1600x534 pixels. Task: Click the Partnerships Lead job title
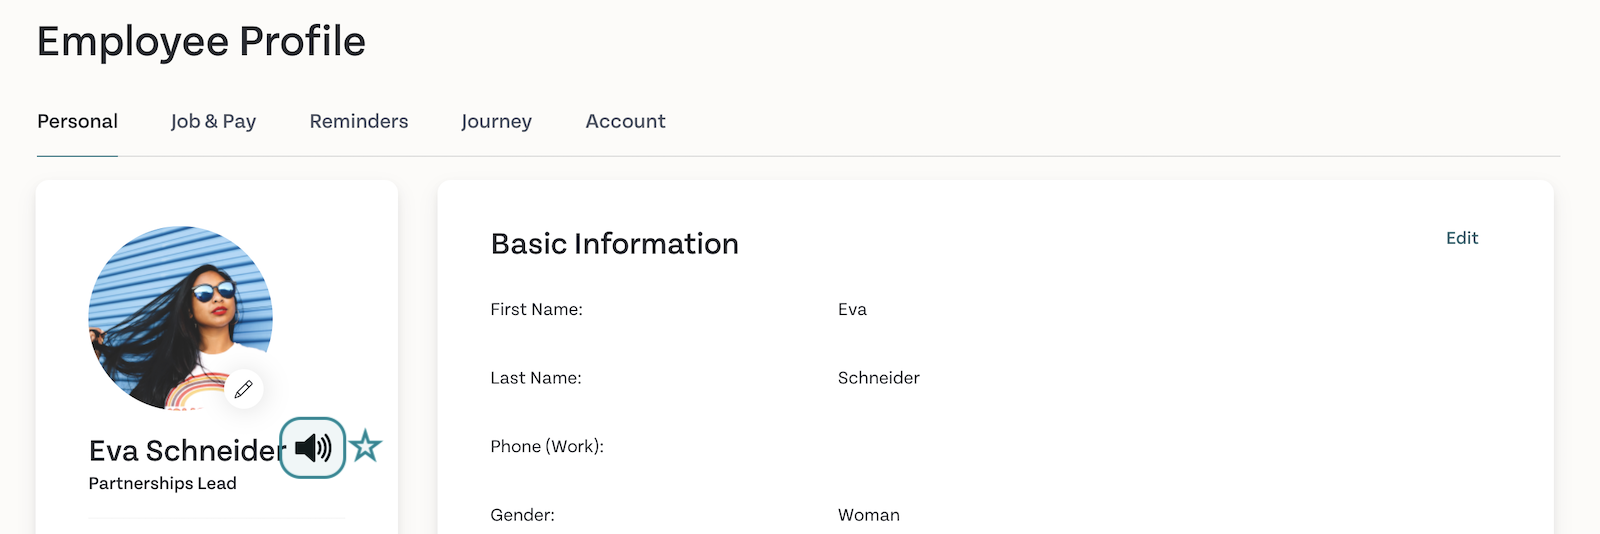pyautogui.click(x=163, y=483)
